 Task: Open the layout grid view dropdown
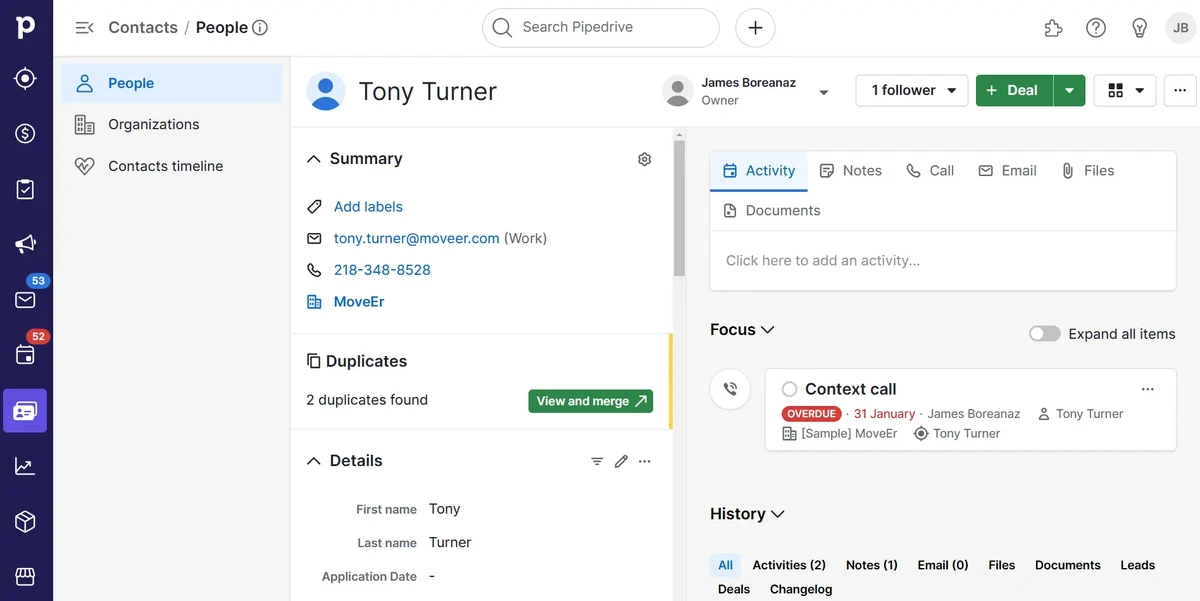click(1126, 90)
